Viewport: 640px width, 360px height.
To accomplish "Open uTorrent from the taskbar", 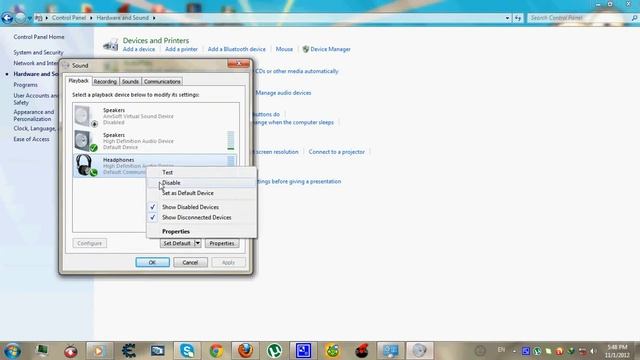I will pos(274,351).
